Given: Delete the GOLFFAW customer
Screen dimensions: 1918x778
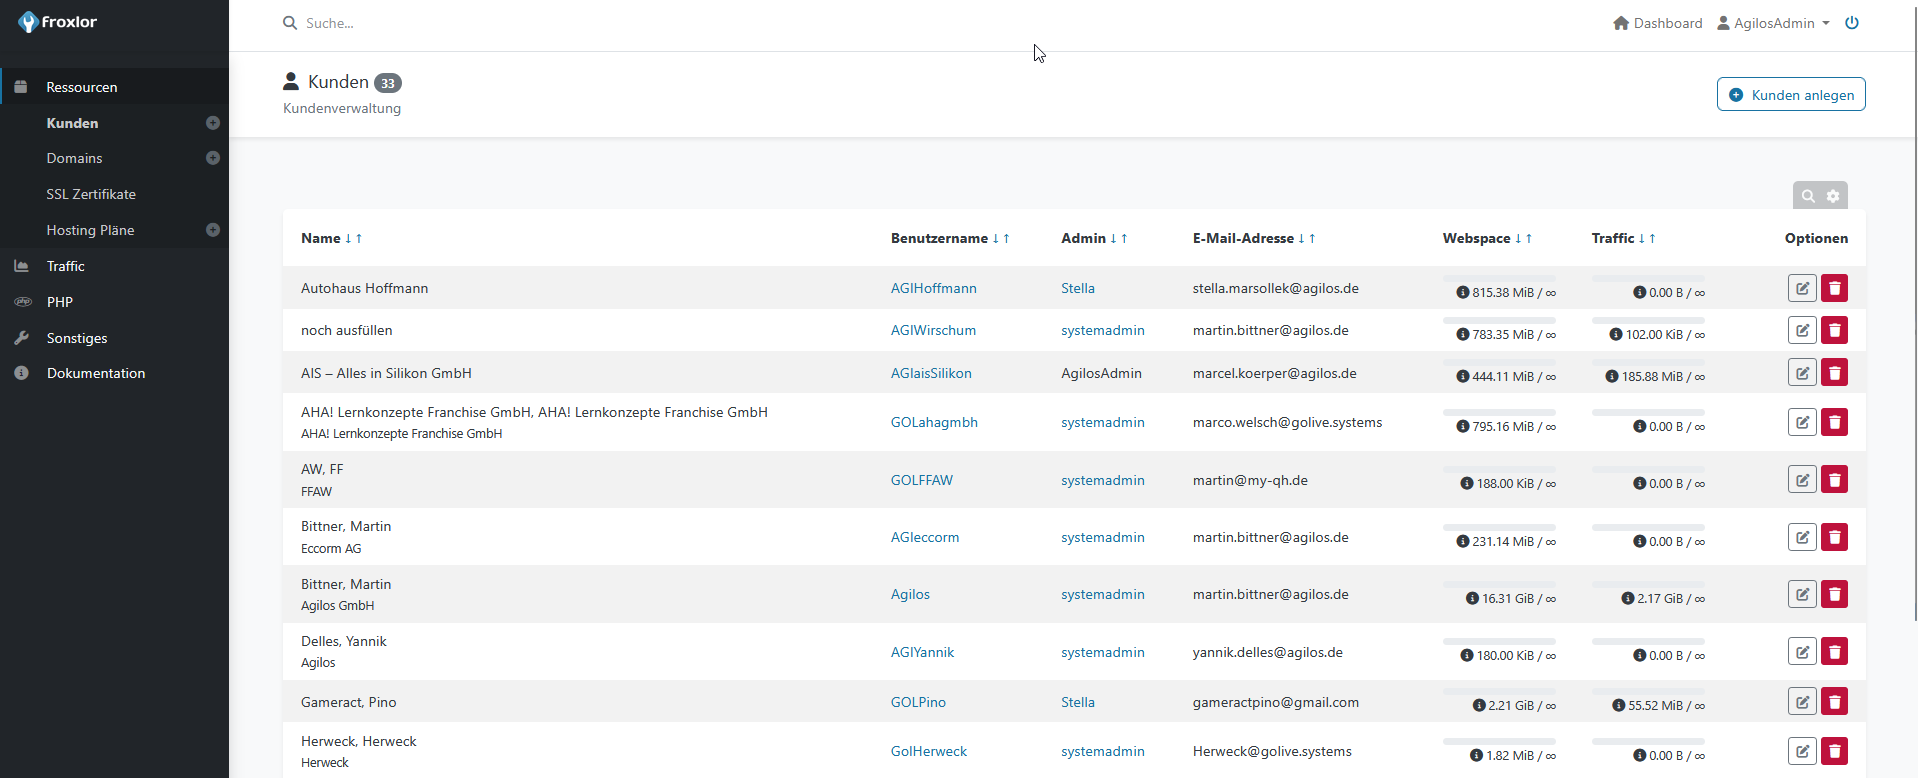Looking at the screenshot, I should [x=1834, y=480].
